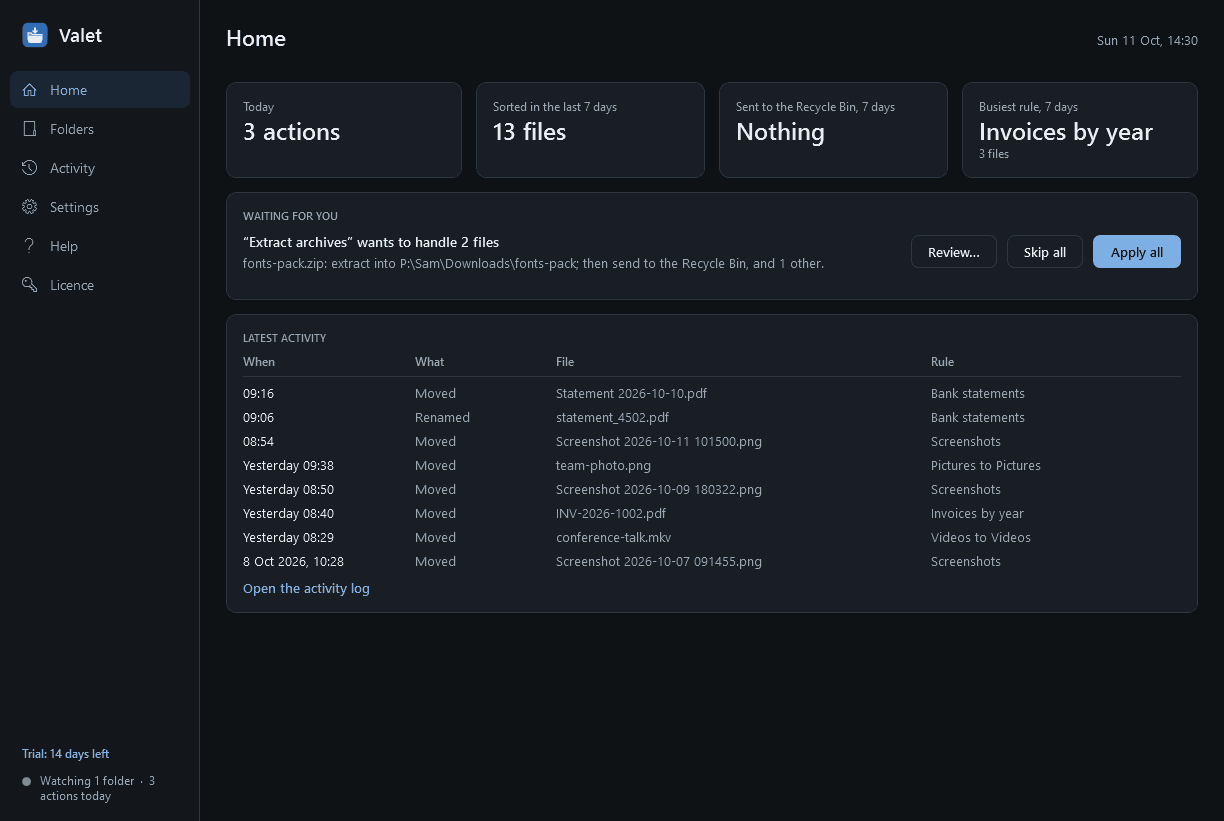This screenshot has height=821, width=1224.
Task: Open the Home navigation item
Action: tap(100, 90)
